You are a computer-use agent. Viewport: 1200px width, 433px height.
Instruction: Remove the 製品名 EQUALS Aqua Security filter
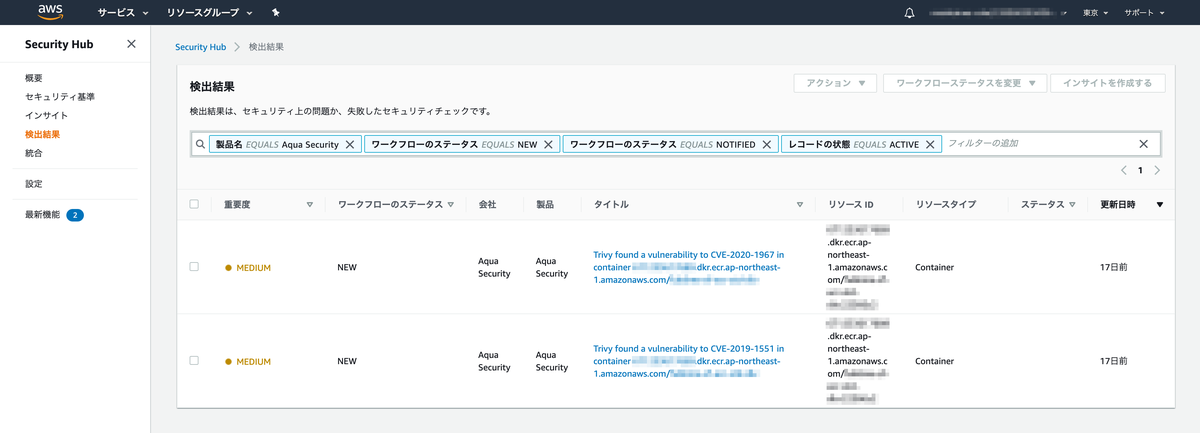350,144
